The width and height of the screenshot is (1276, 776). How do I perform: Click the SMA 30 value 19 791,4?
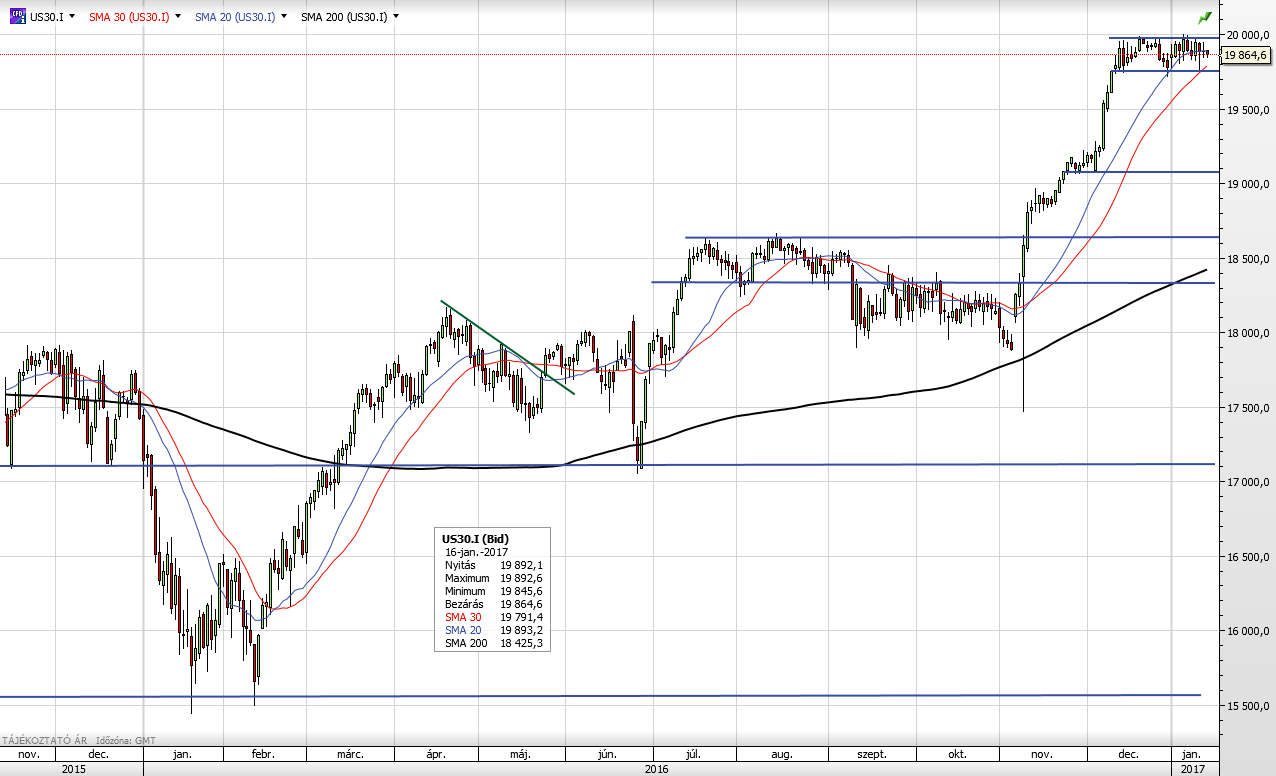point(521,617)
